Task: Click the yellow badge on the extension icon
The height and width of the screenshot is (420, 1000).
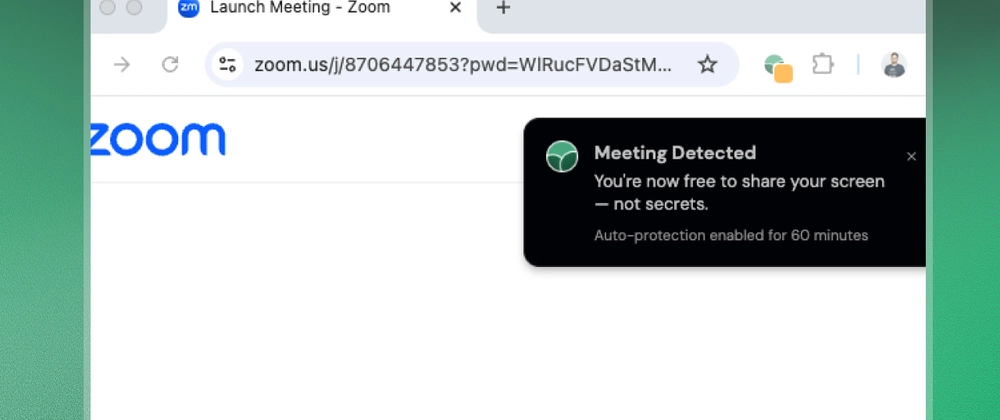Action: [783, 74]
